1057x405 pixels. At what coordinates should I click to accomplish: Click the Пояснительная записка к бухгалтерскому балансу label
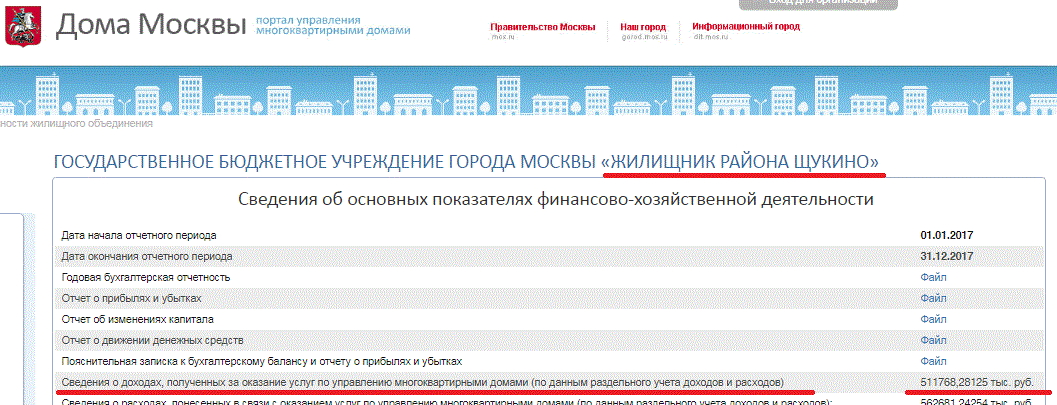[x=262, y=361]
